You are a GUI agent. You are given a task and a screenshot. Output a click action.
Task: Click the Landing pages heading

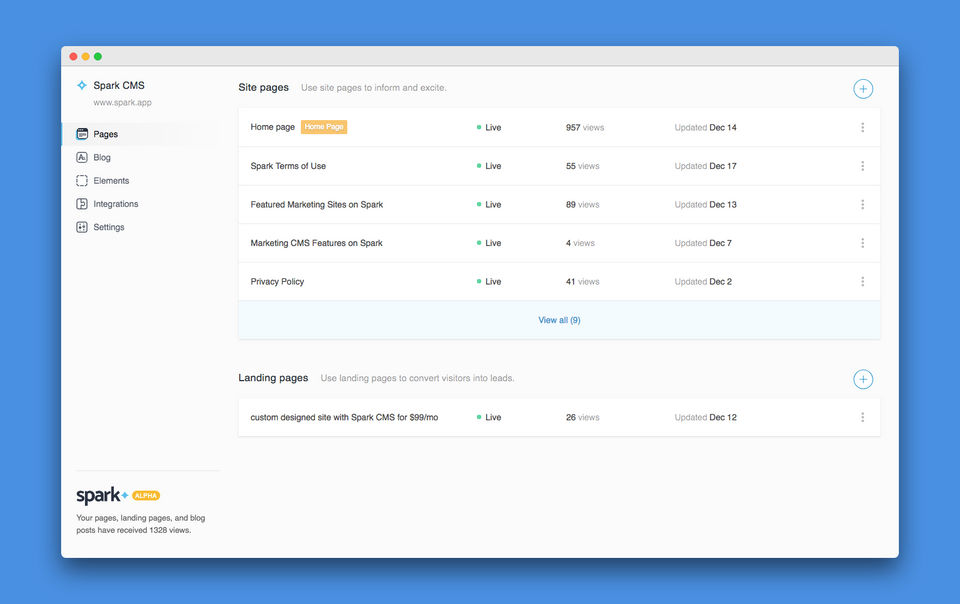[273, 378]
